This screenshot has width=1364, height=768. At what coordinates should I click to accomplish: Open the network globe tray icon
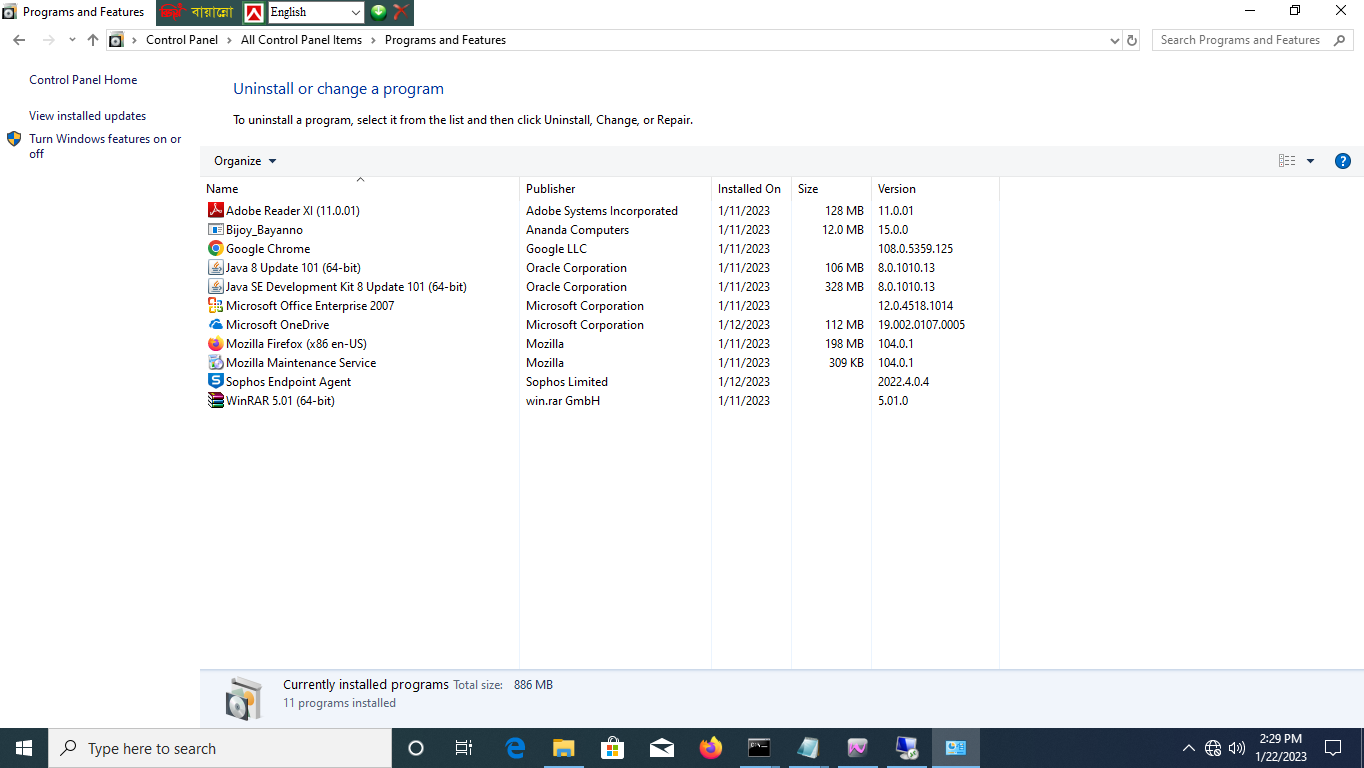[x=1213, y=748]
